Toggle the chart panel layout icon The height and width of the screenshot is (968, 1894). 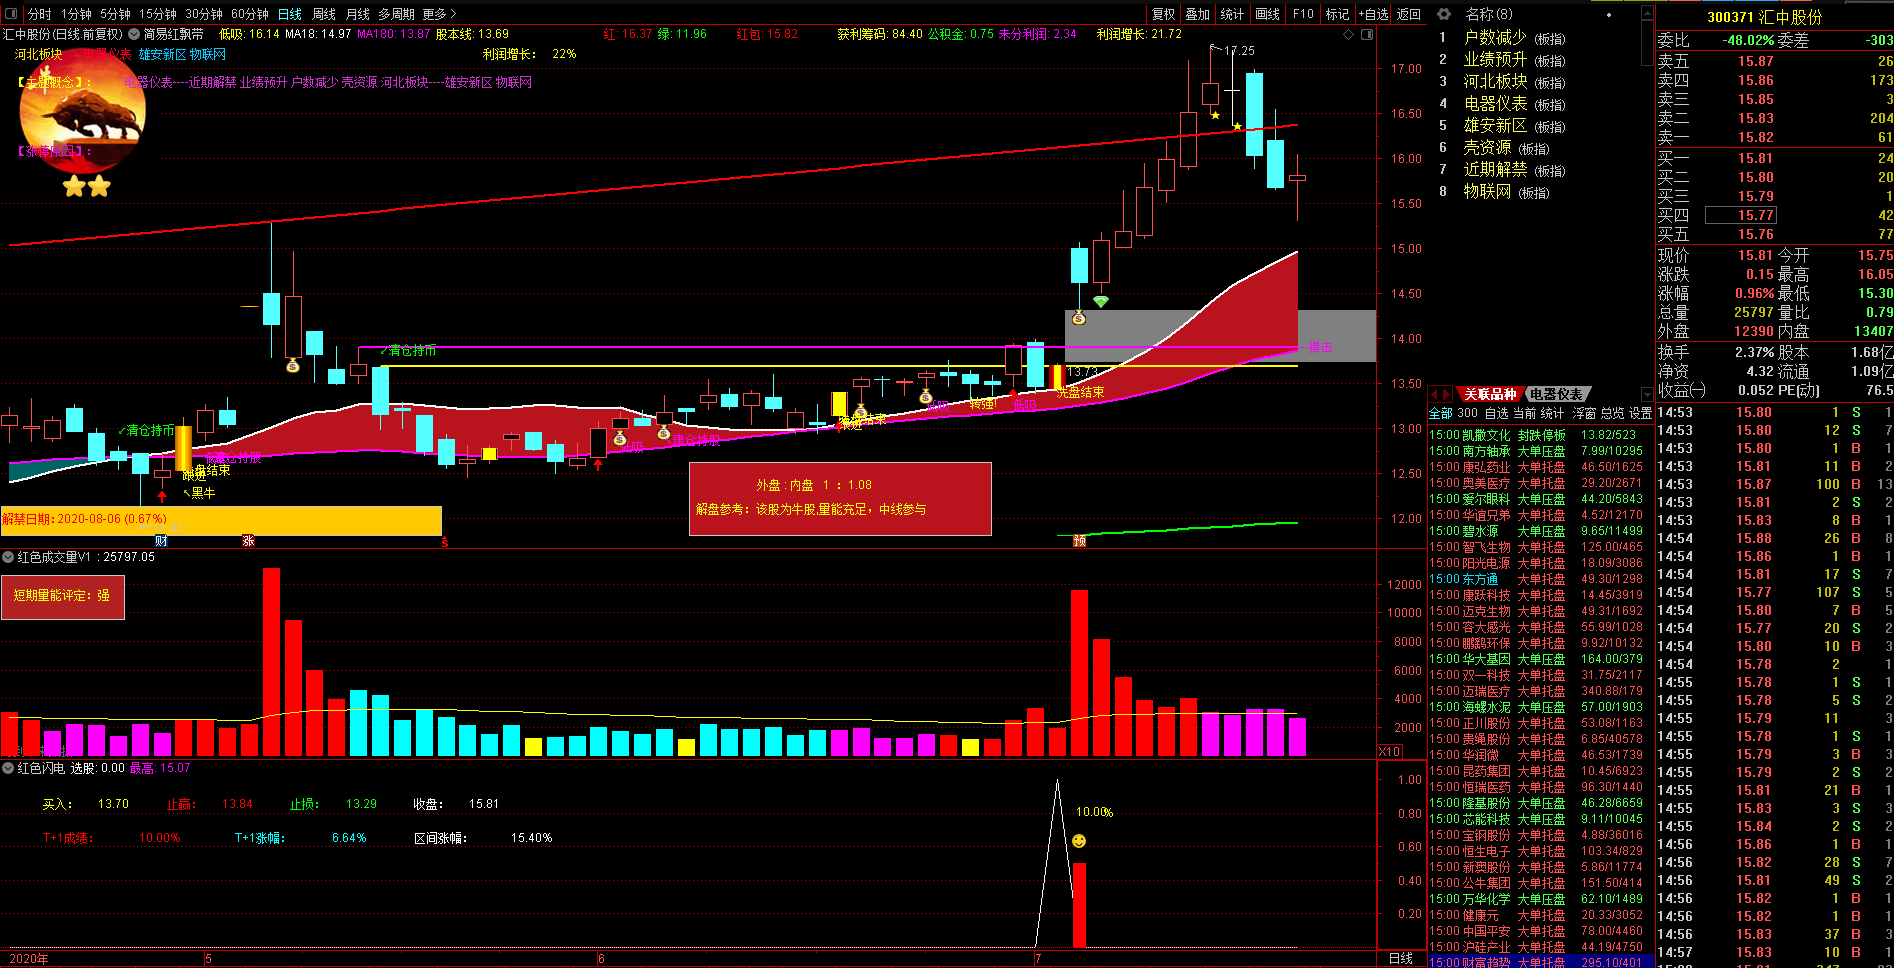tap(1367, 34)
